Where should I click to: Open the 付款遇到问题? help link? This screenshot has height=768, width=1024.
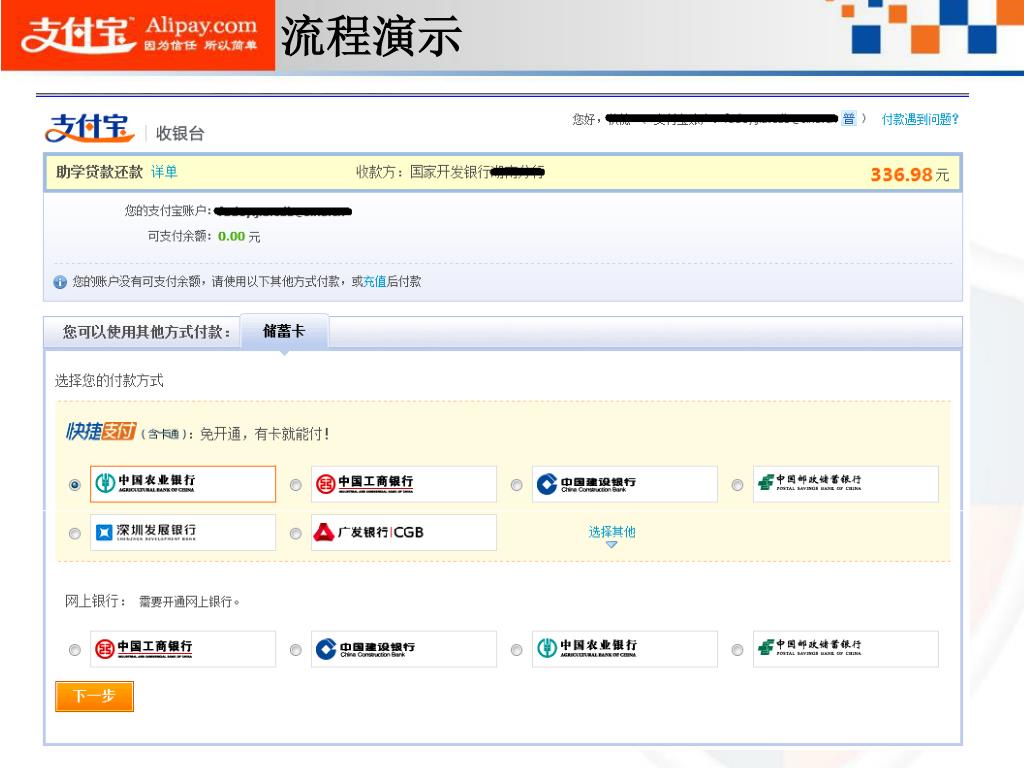pyautogui.click(x=920, y=120)
